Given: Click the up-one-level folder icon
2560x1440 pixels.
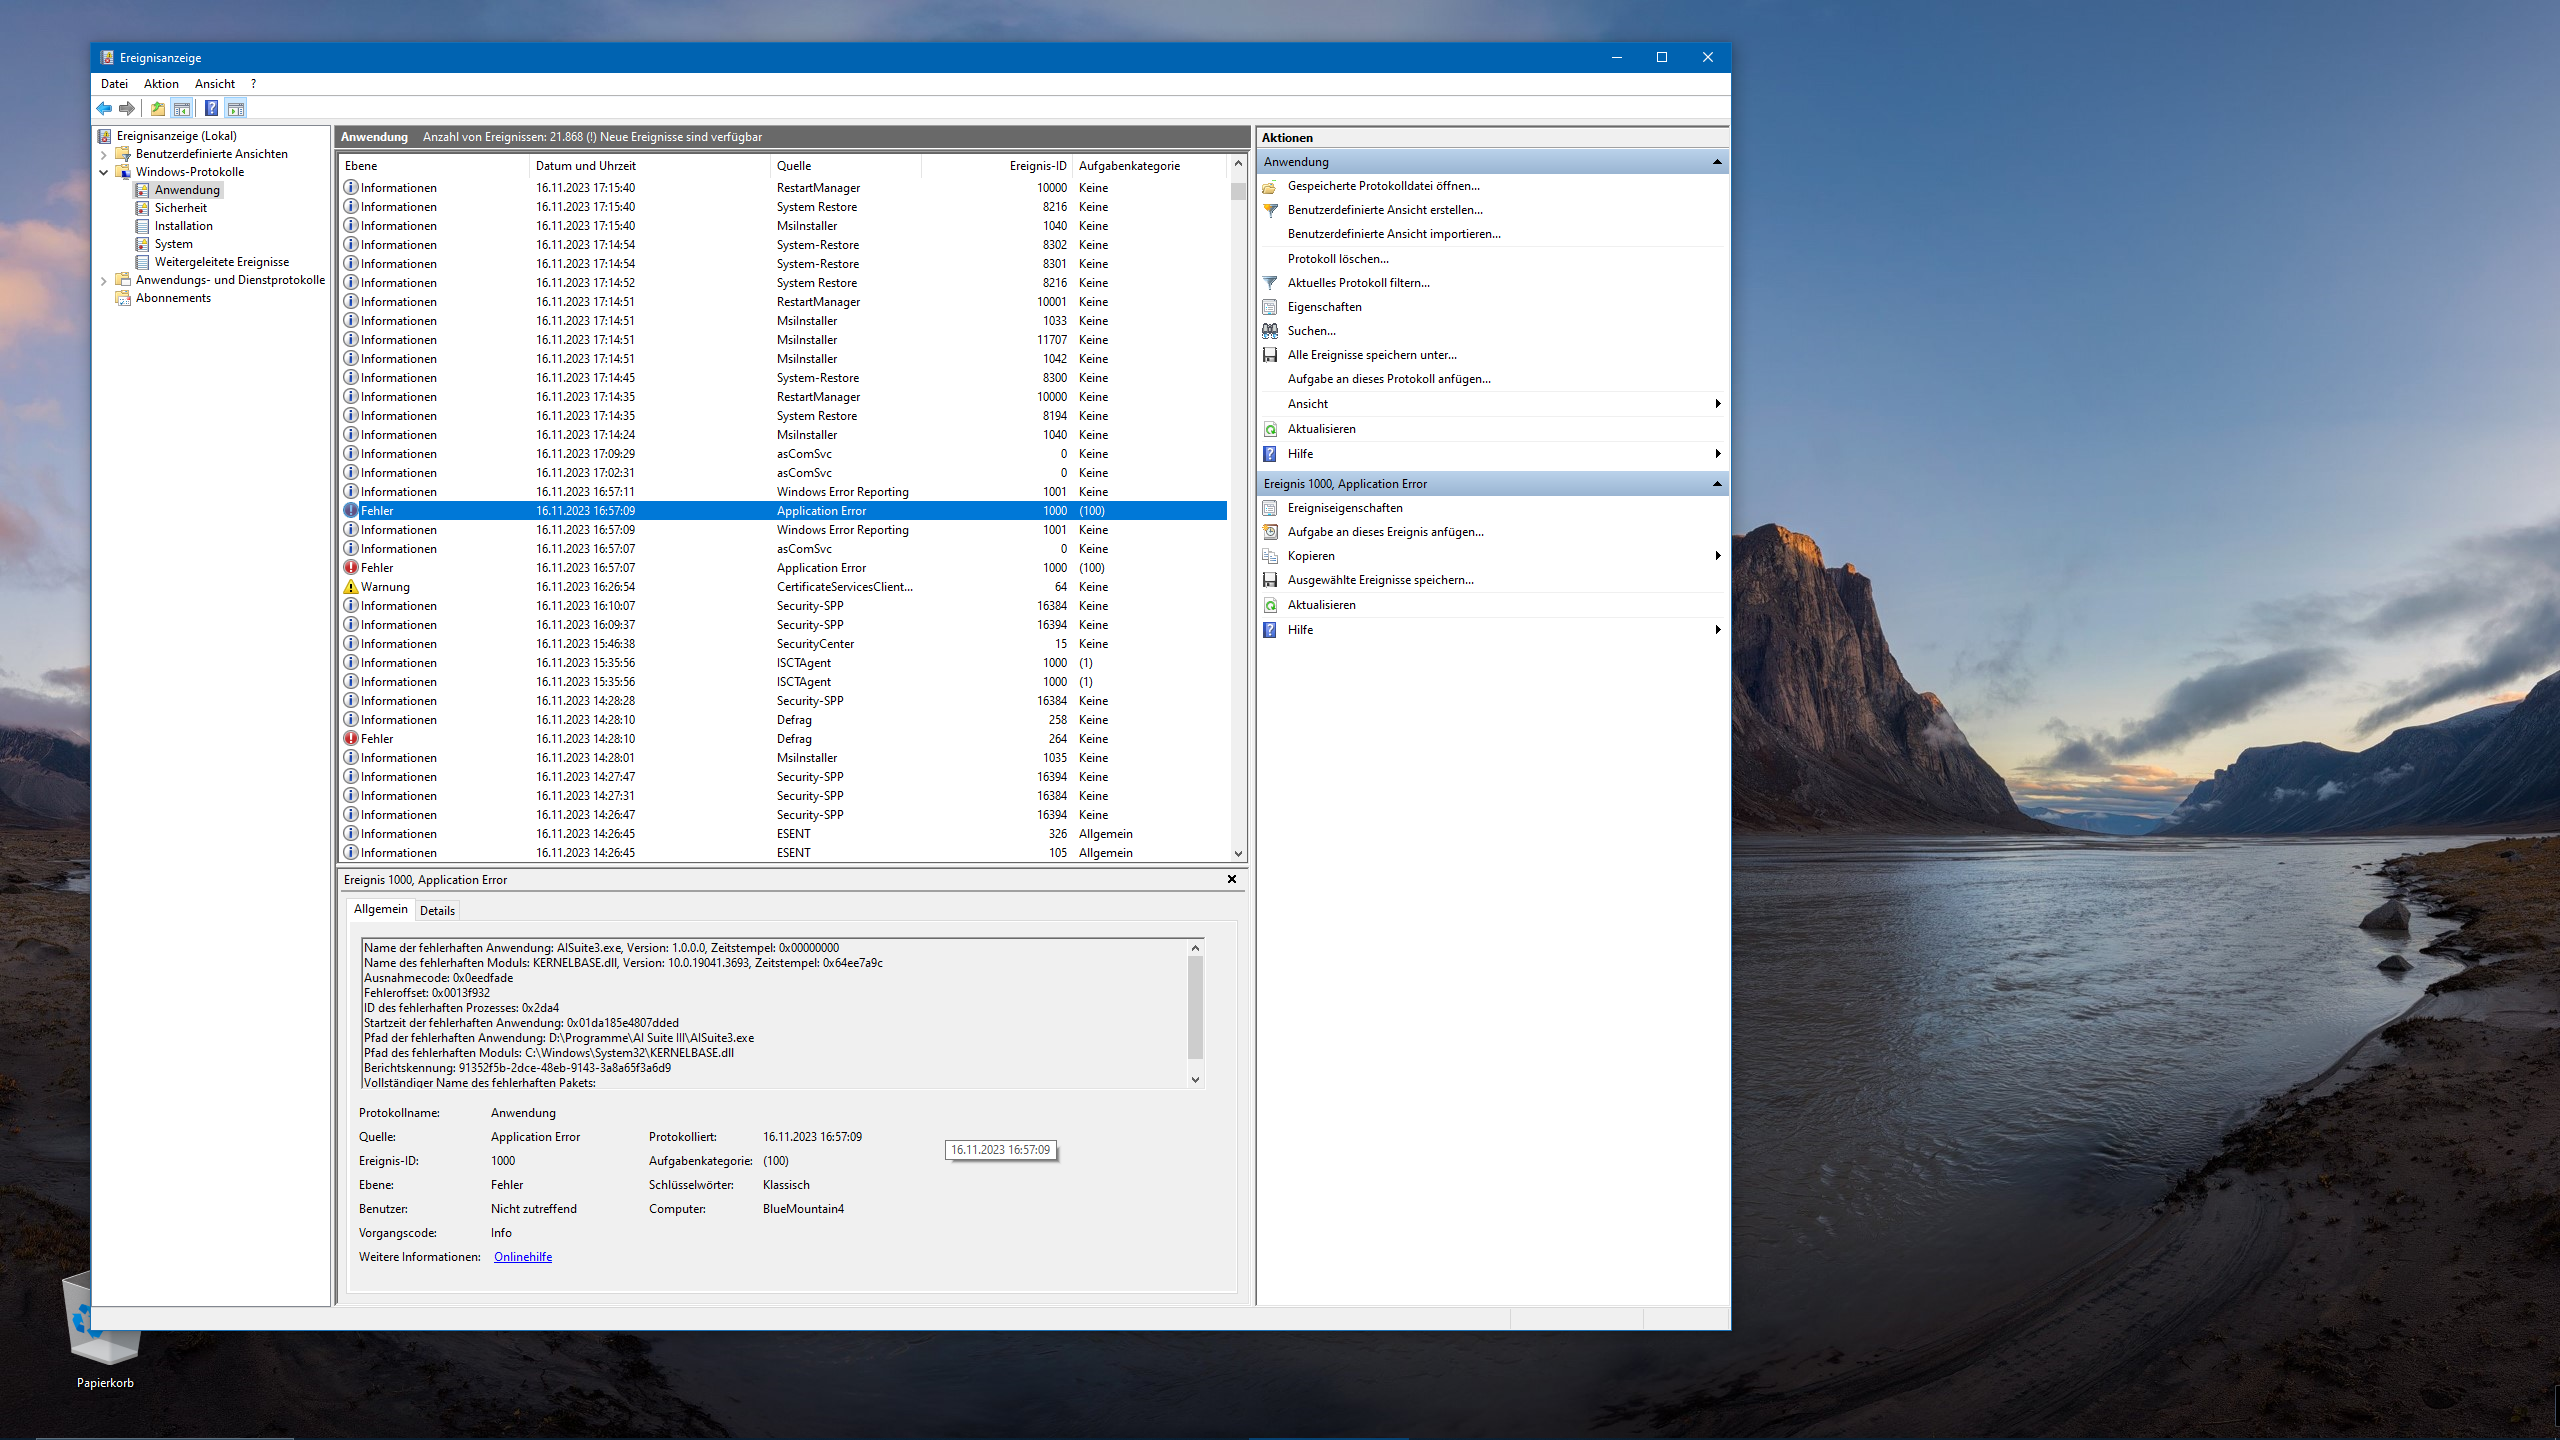Looking at the screenshot, I should (158, 108).
